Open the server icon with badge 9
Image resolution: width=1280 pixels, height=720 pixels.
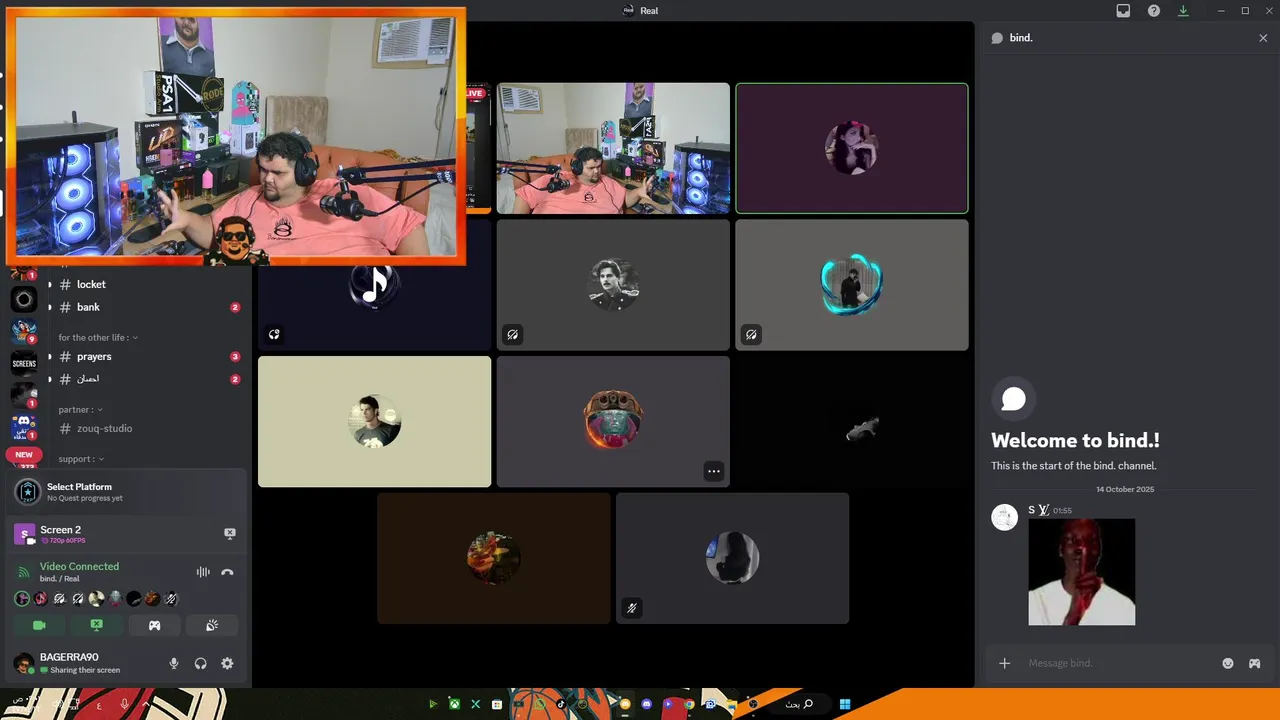click(x=24, y=331)
